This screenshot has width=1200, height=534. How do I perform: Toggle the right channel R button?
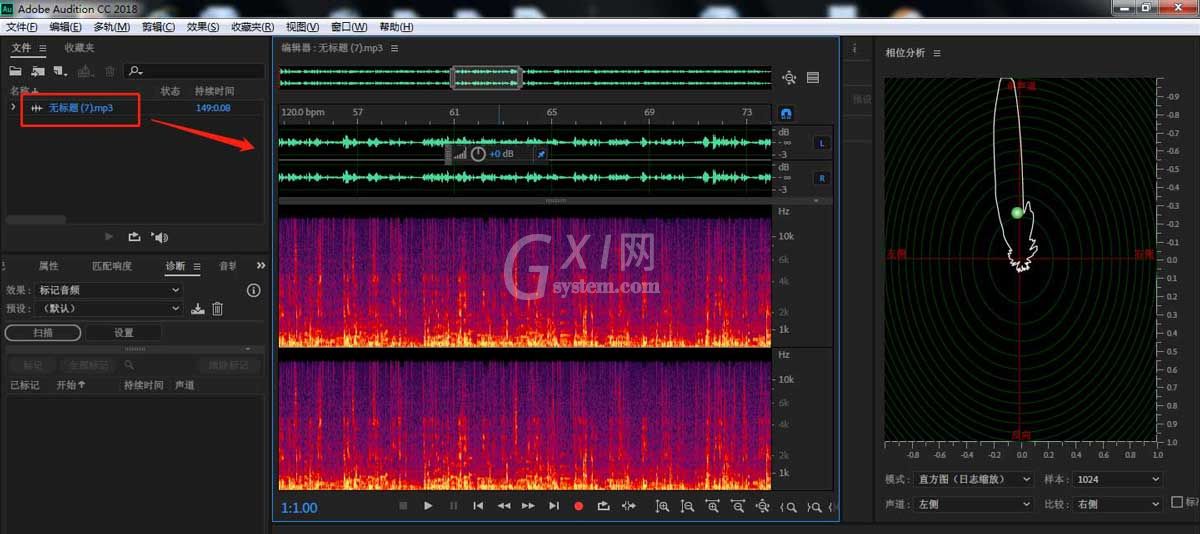(822, 178)
